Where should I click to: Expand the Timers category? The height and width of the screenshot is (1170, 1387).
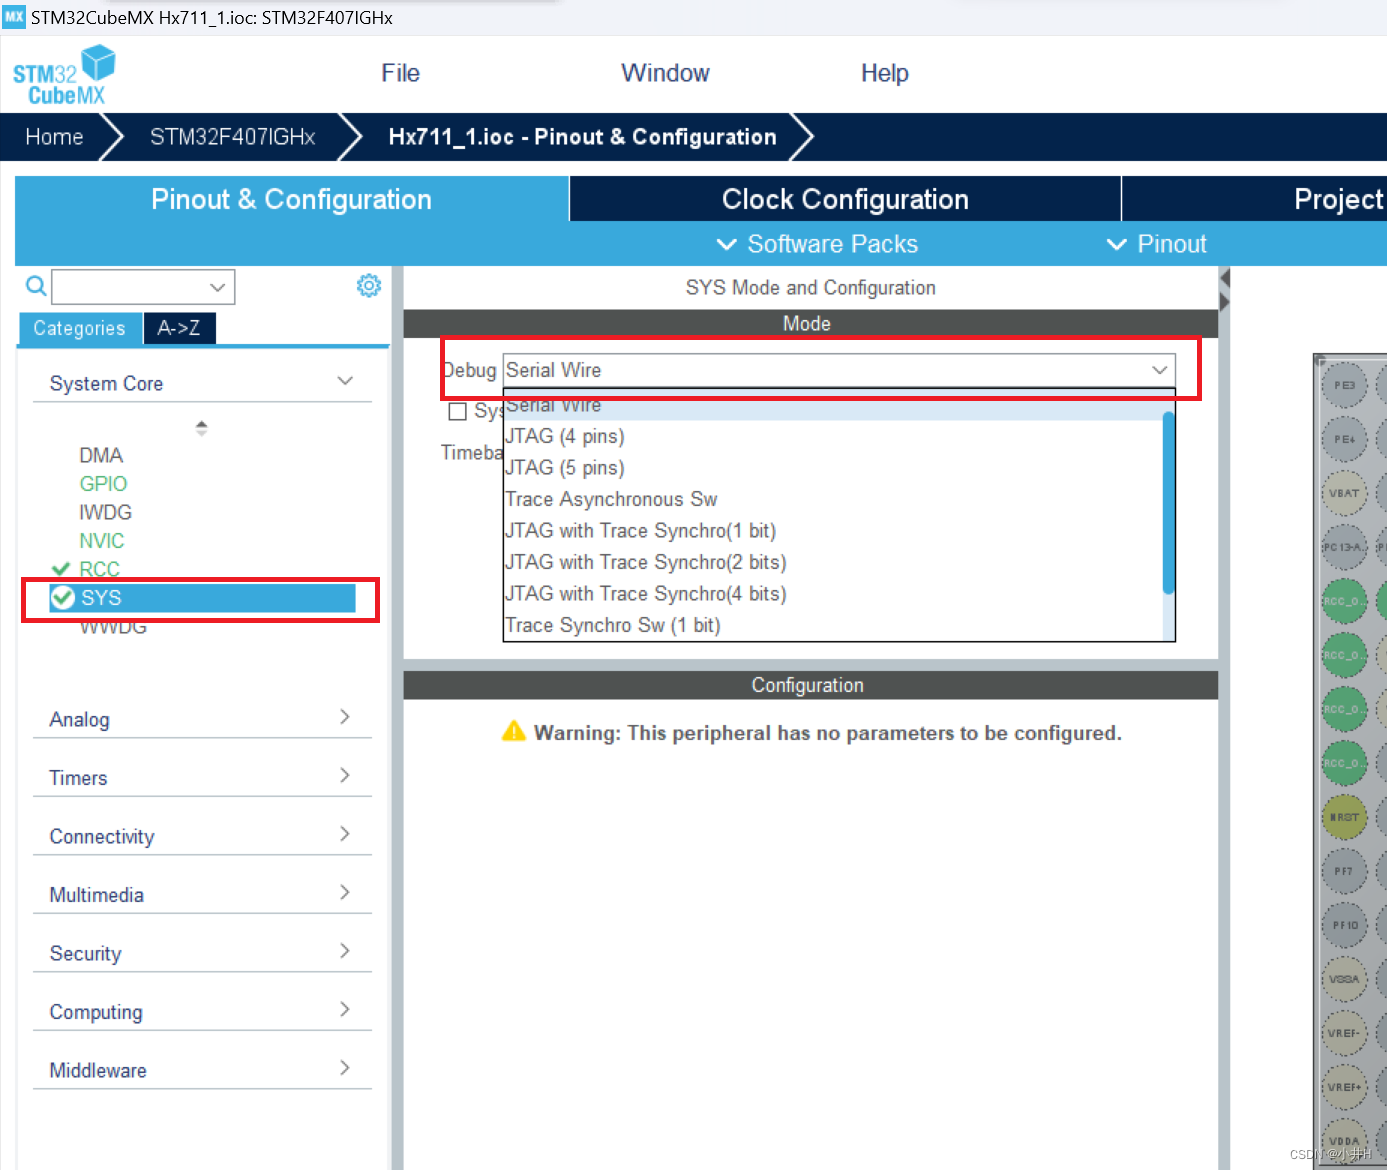click(202, 777)
